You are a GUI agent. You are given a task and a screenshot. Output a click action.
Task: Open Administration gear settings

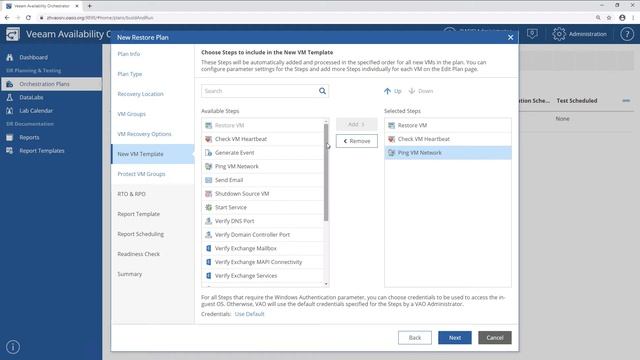(x=579, y=34)
